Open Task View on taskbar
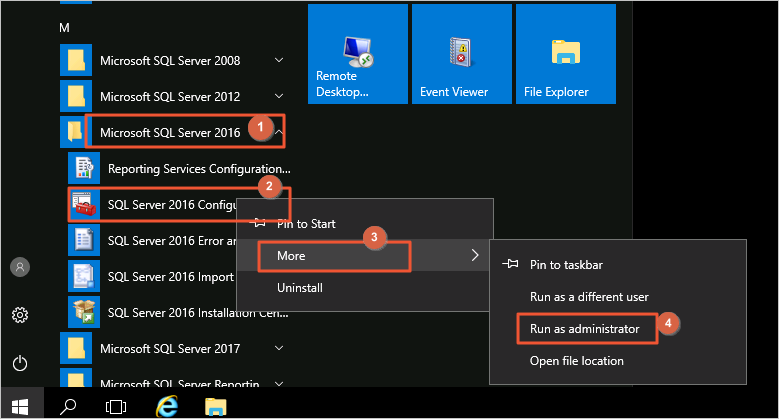 click(x=116, y=407)
